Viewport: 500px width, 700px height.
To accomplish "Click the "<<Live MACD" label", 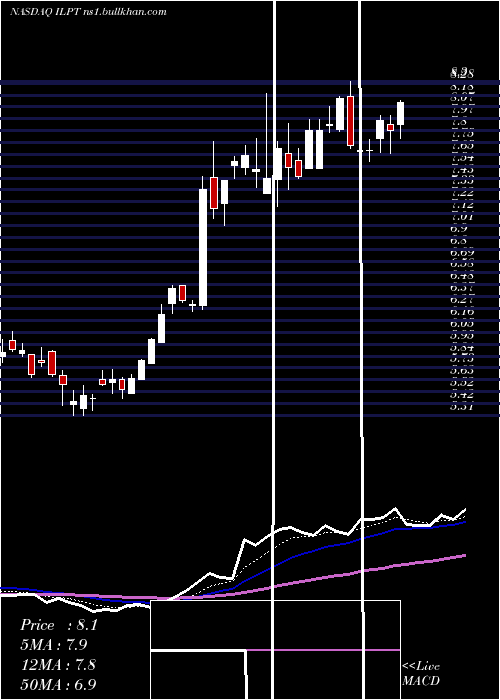I will pos(421,673).
